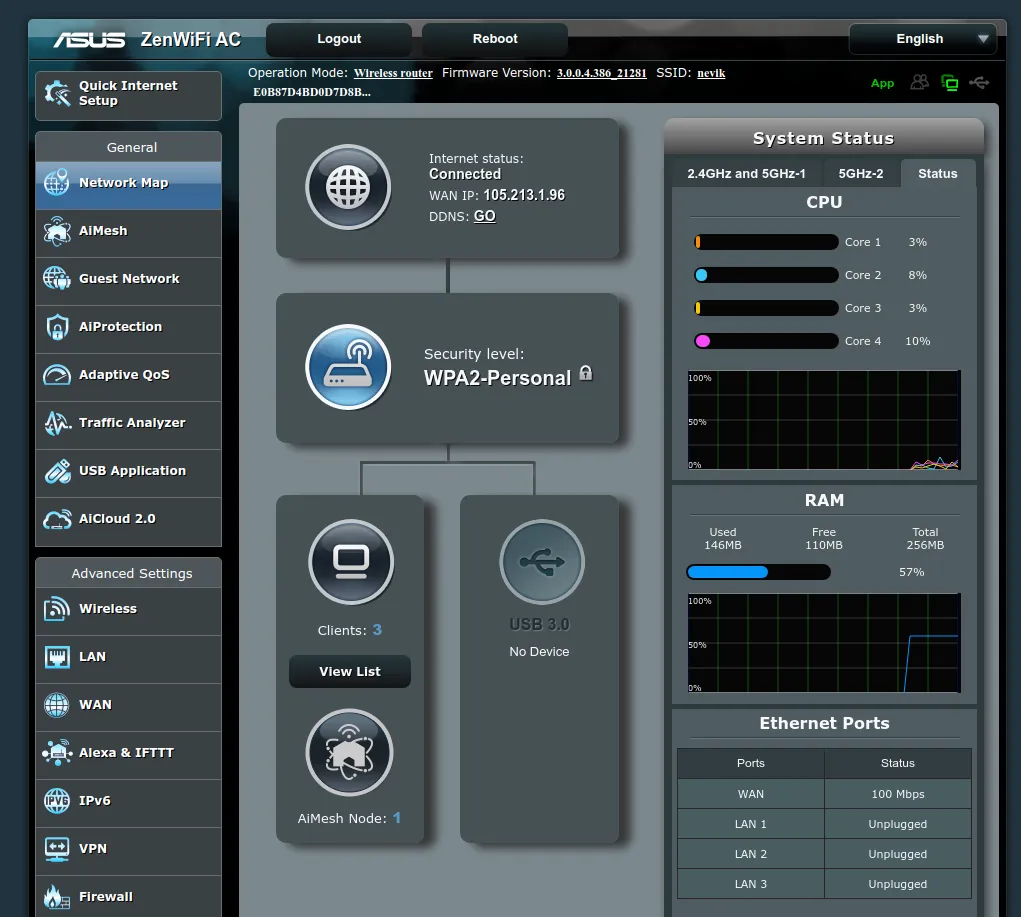Image resolution: width=1021 pixels, height=917 pixels.
Task: Open the Guest Network menu entry
Action: 128,281
